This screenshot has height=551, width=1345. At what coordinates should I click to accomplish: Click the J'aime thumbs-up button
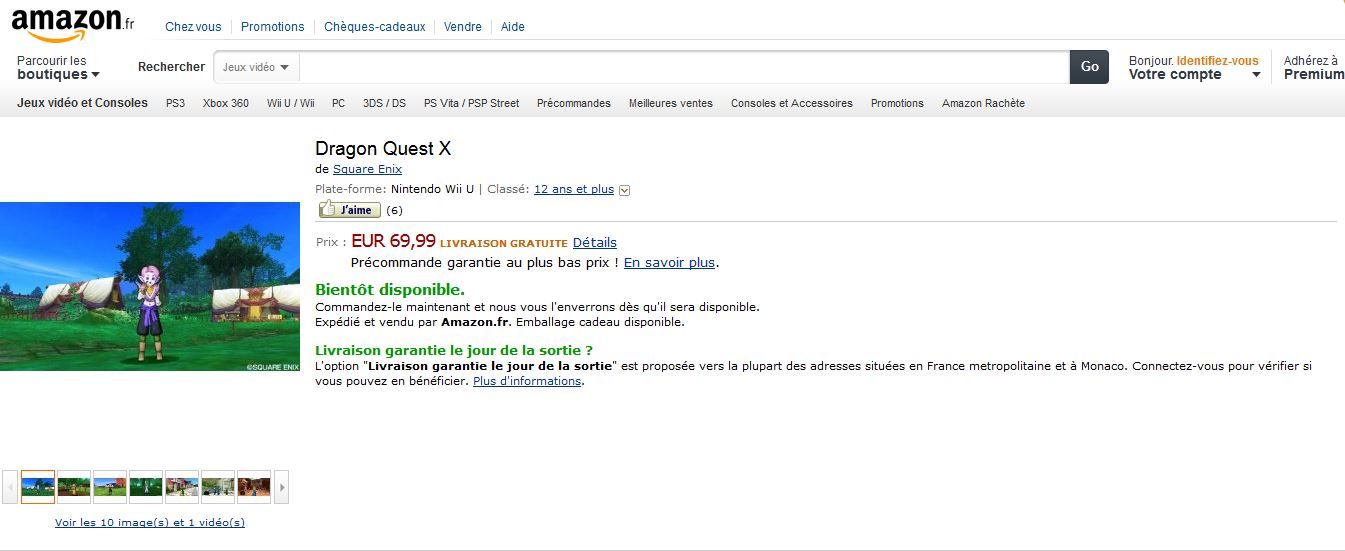(x=349, y=209)
